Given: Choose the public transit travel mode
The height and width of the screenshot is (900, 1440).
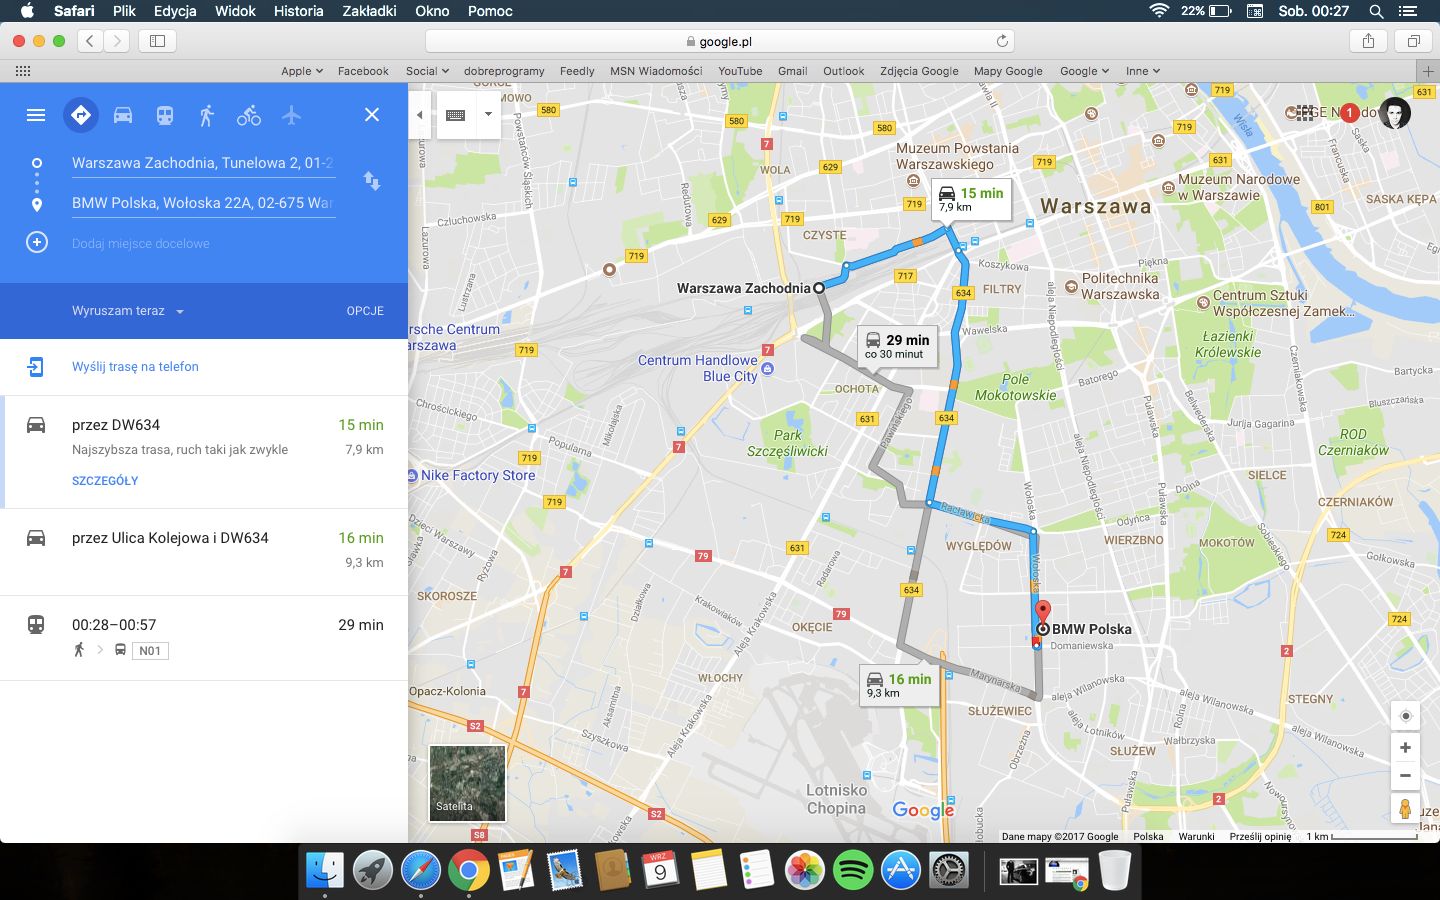Looking at the screenshot, I should (x=165, y=115).
